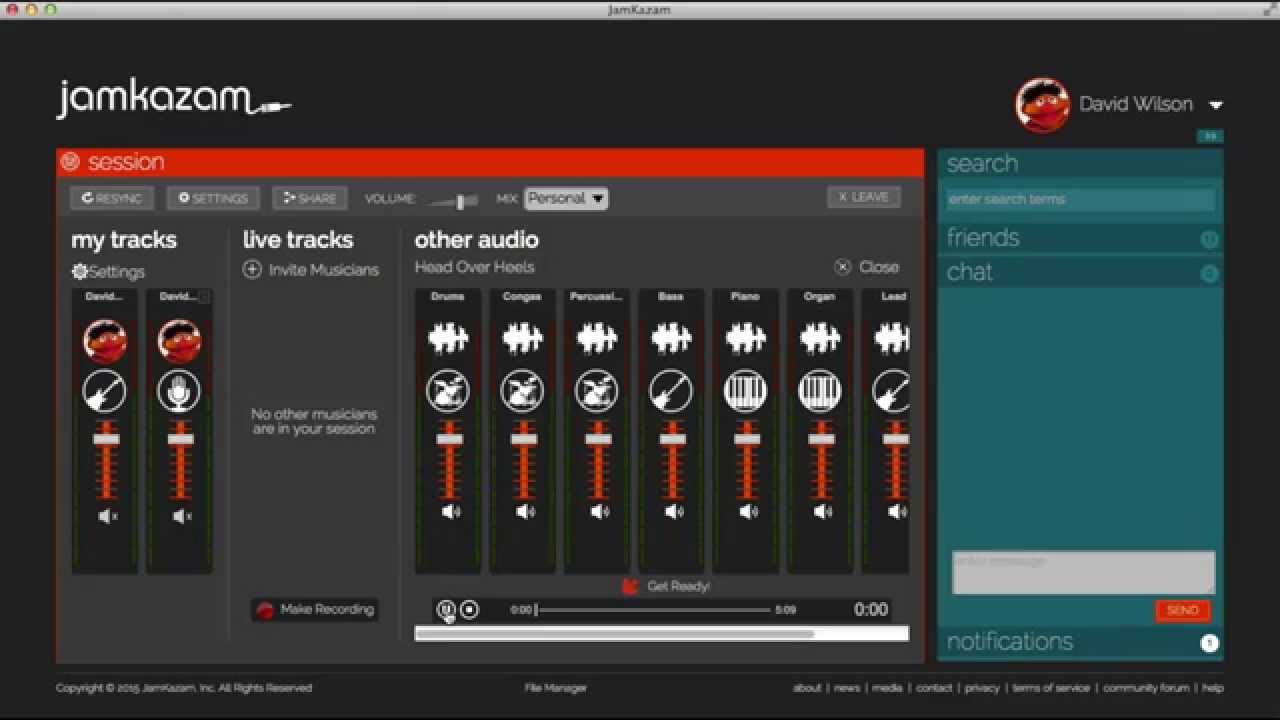Click the JamKazam logo
Screen dimensions: 1280x720
coord(174,99)
